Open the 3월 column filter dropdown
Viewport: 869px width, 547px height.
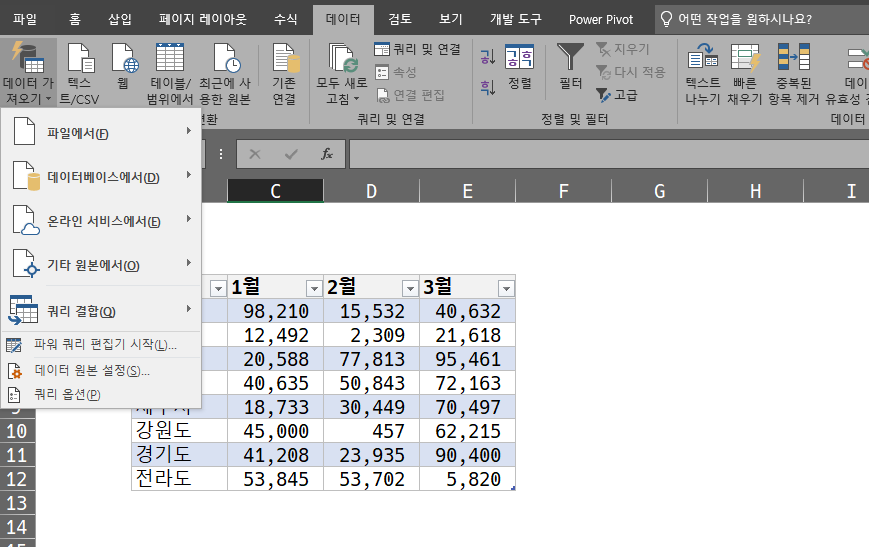click(x=506, y=288)
